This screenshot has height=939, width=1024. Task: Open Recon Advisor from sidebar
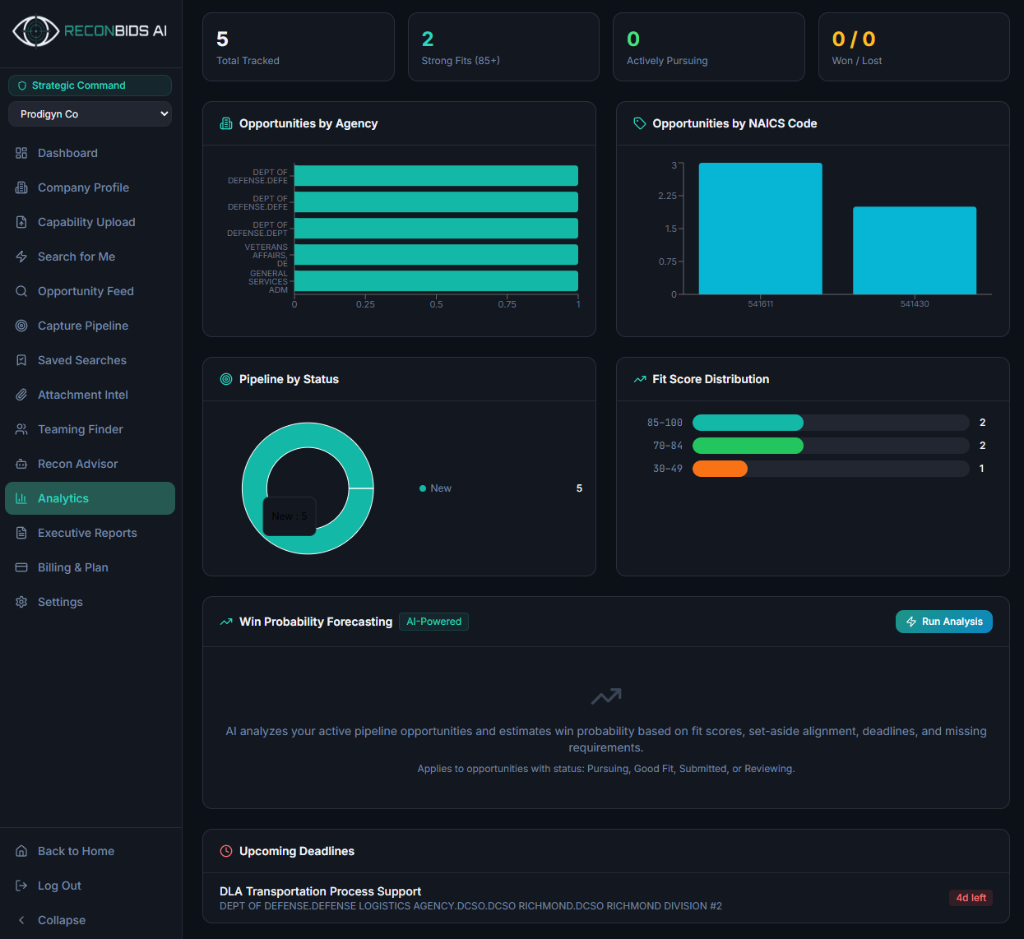(90, 464)
